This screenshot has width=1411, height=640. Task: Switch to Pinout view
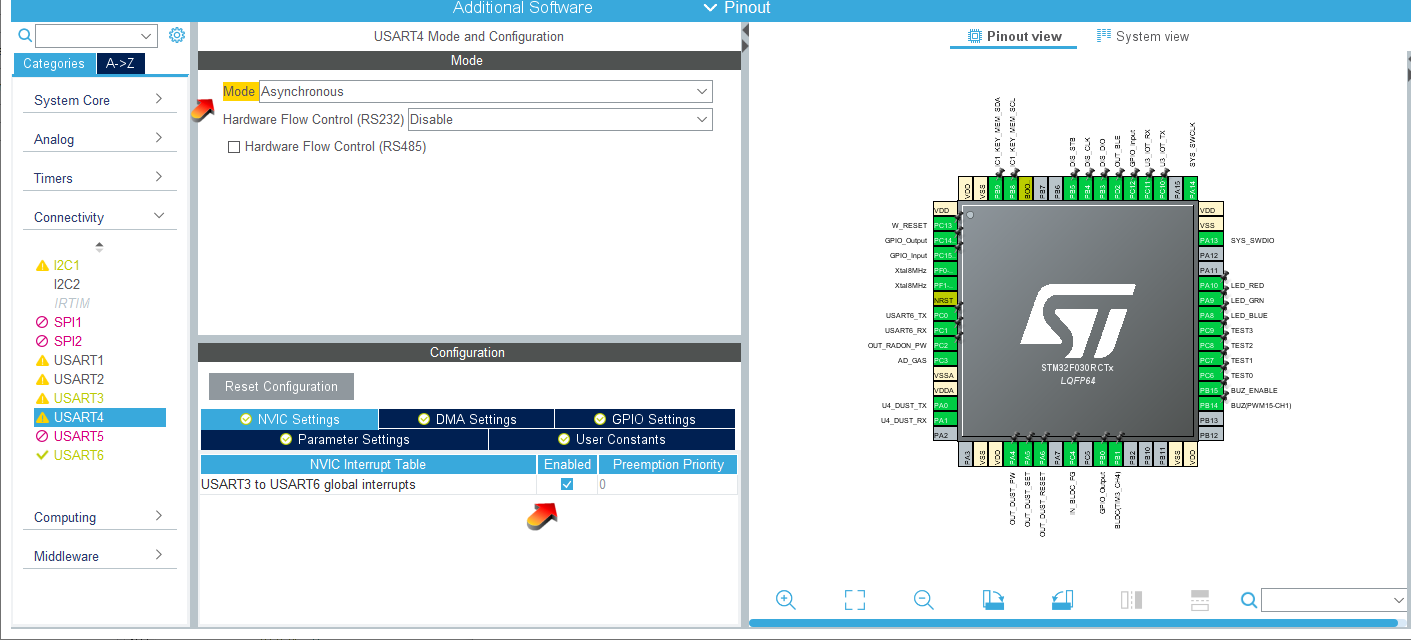1014,36
